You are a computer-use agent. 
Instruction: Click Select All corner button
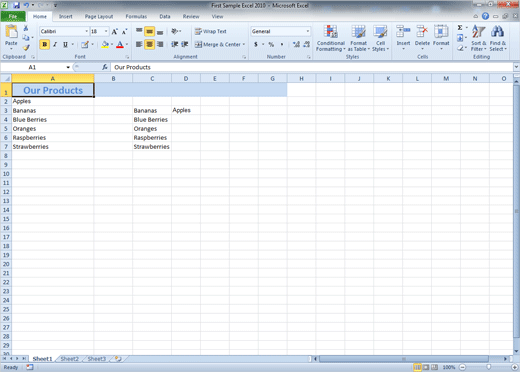6,79
